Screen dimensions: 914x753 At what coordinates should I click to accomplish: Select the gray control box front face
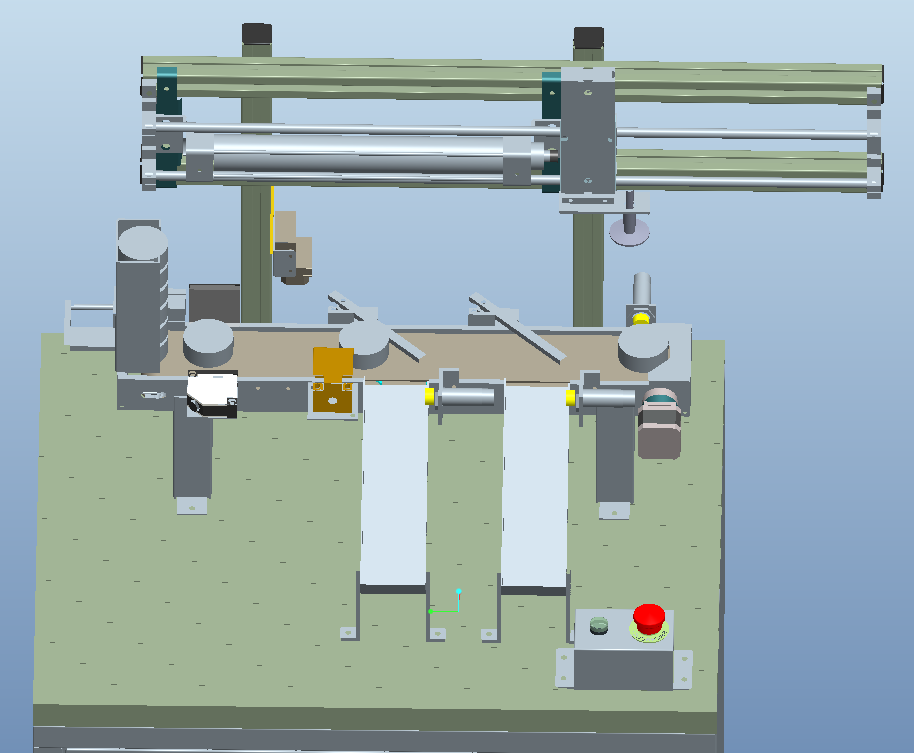624,669
